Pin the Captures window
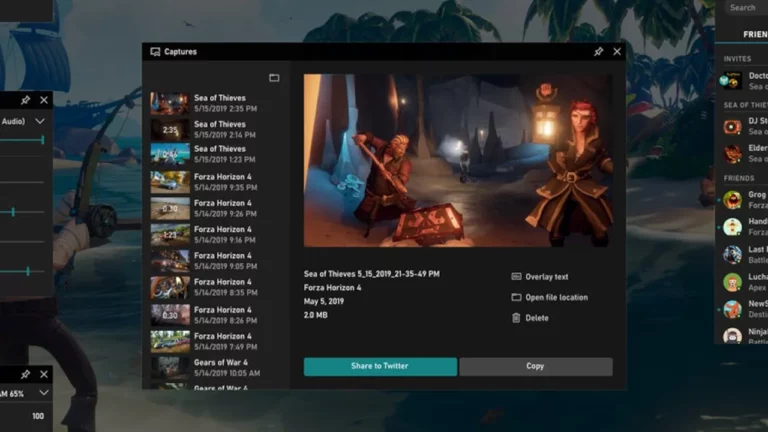This screenshot has width=768, height=432. click(x=599, y=51)
